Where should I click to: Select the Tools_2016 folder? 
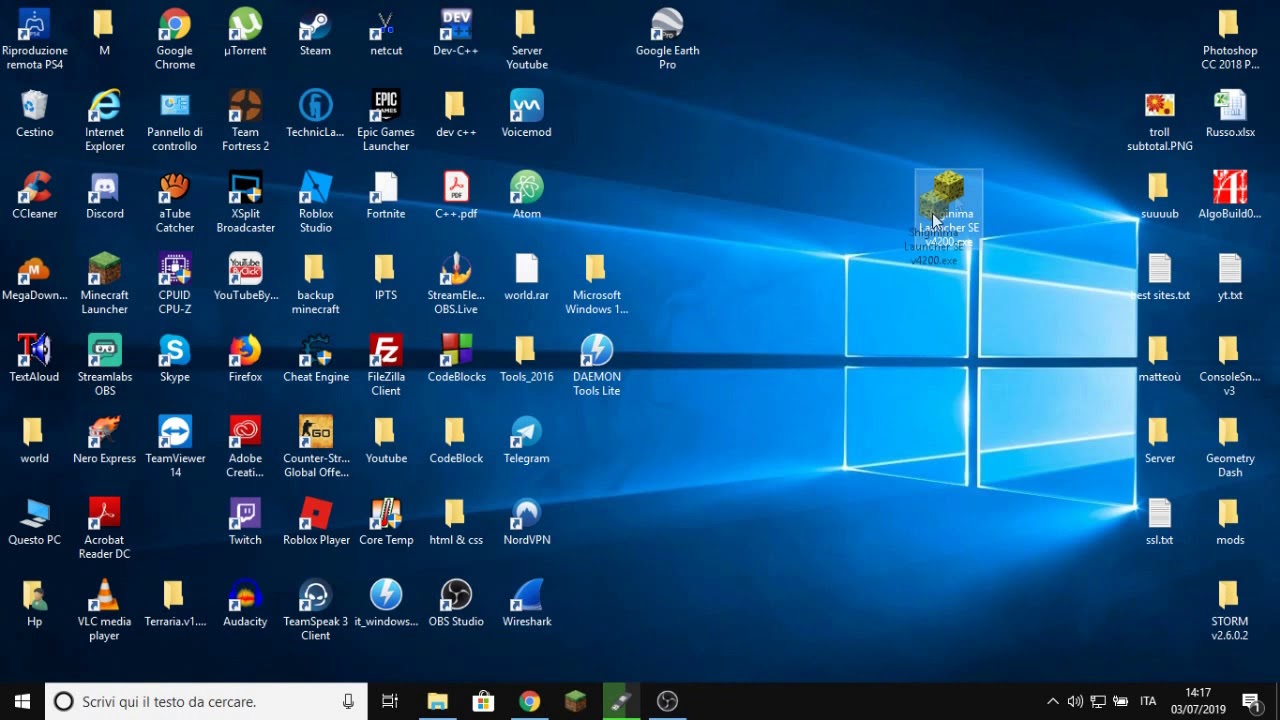point(526,359)
